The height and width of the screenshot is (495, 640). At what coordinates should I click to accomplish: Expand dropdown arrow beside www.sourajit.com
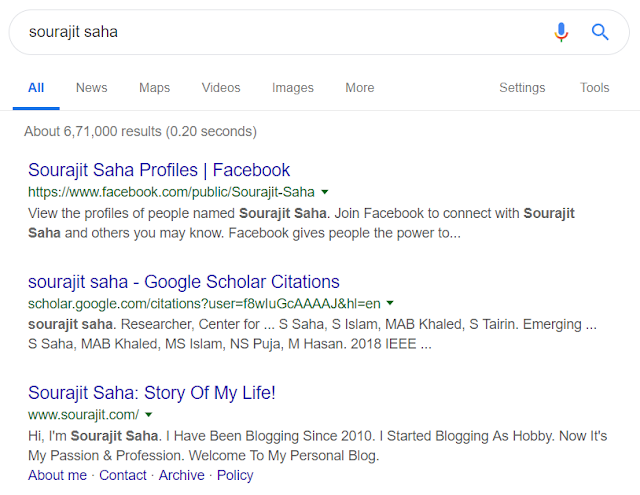(x=148, y=414)
